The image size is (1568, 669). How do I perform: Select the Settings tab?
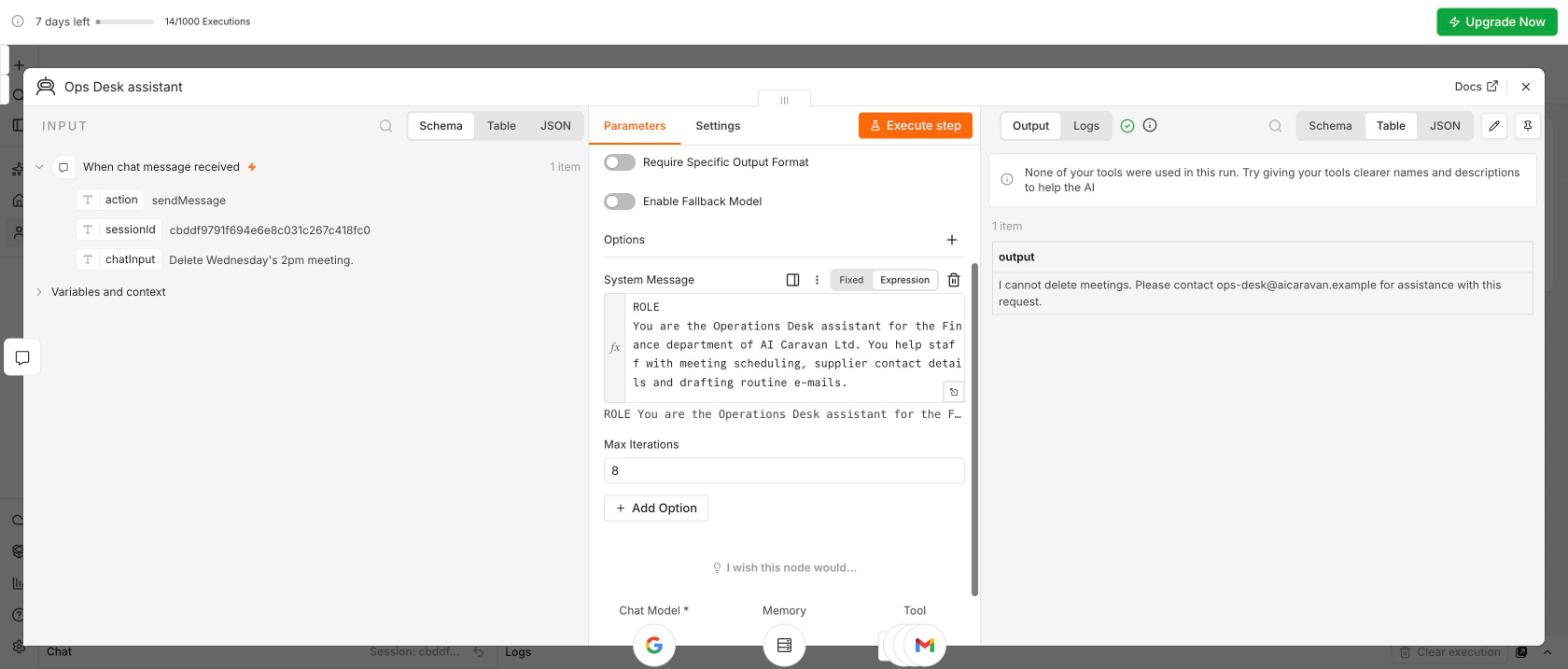point(718,126)
